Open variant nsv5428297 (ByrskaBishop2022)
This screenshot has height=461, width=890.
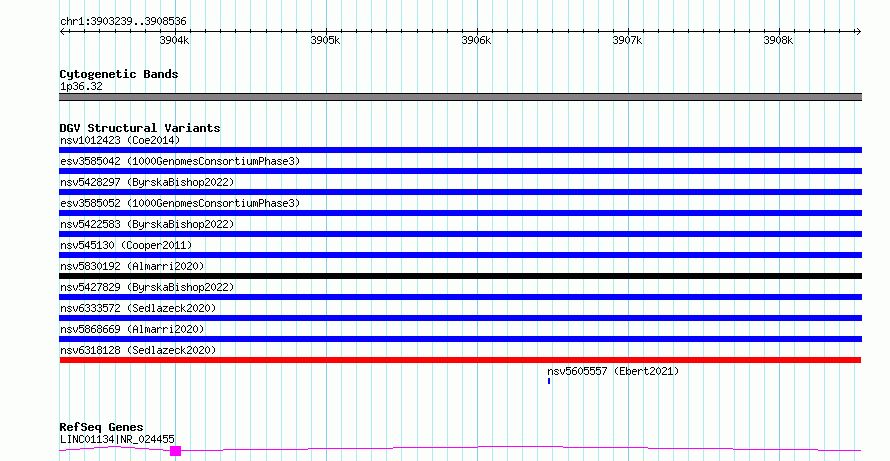(147, 182)
